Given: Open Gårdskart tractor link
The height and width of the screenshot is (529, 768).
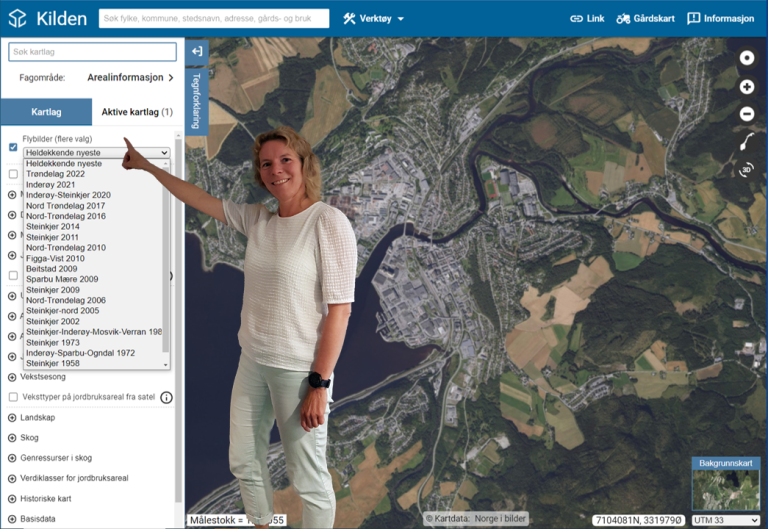Looking at the screenshot, I should click(645, 19).
